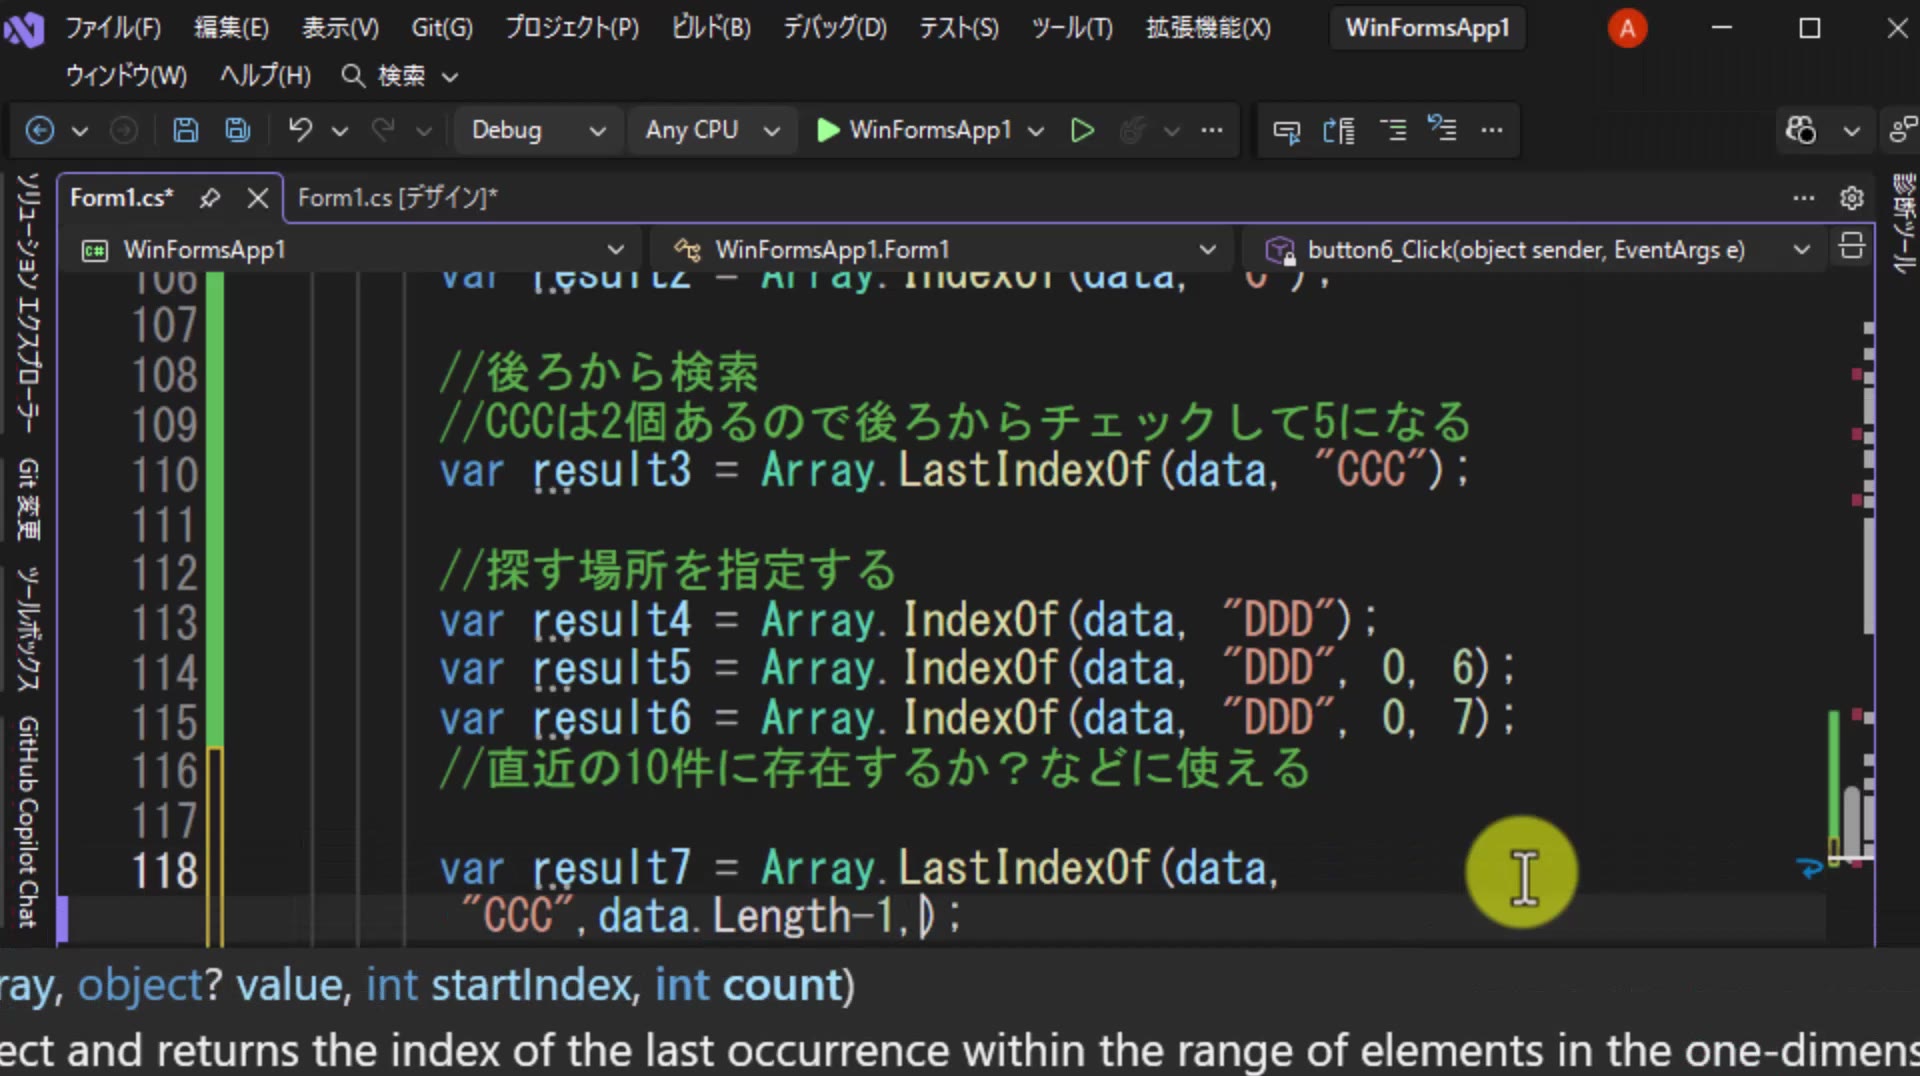Open the Git 変更 side panel

(x=28, y=500)
